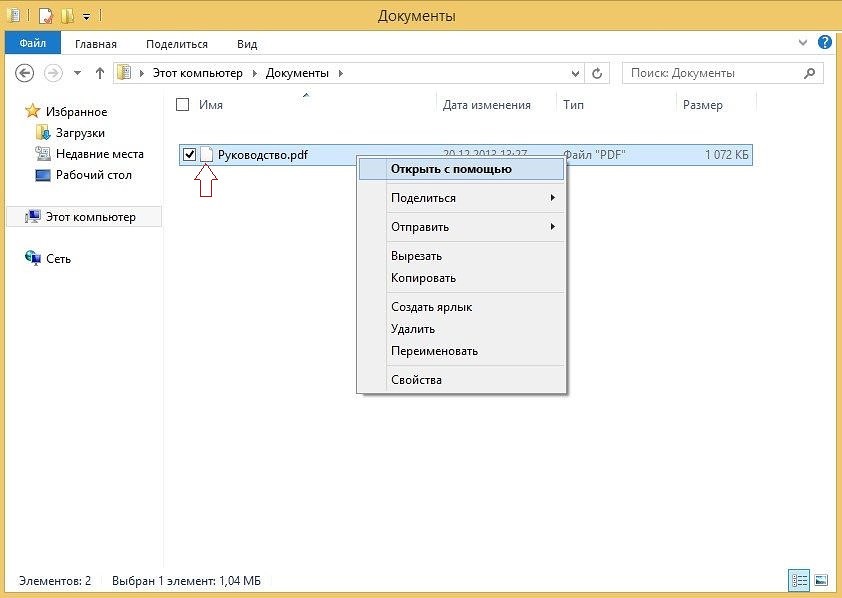842x598 pixels.
Task: Expand the Этот компьютер breadcrumb arrow
Action: [x=255, y=73]
